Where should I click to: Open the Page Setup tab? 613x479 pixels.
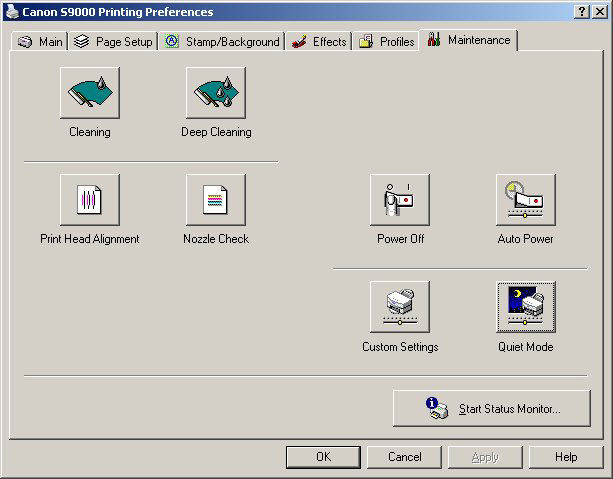pos(113,41)
